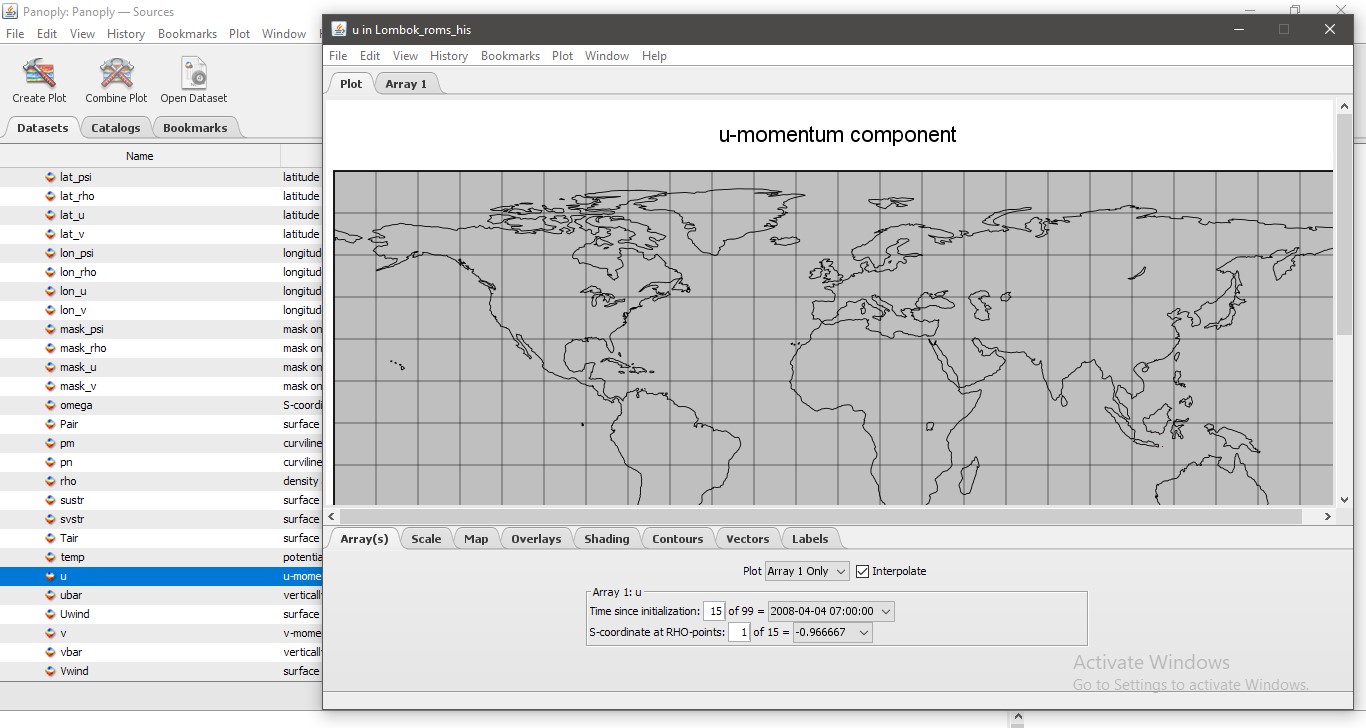Click the time step index input field
This screenshot has width=1366, height=728.
714,611
